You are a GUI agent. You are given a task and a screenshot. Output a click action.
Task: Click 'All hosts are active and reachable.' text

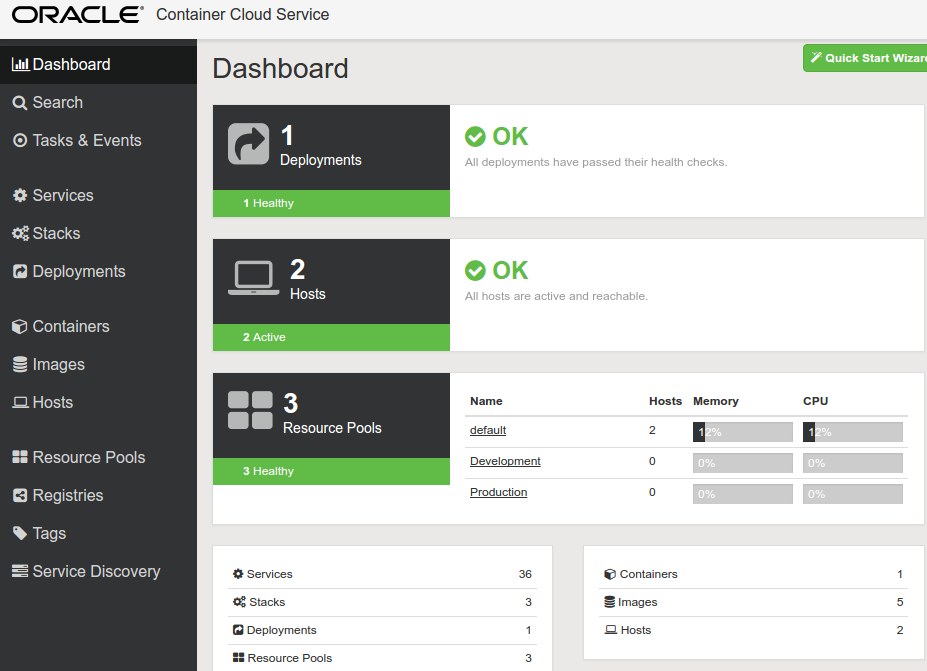(x=556, y=296)
